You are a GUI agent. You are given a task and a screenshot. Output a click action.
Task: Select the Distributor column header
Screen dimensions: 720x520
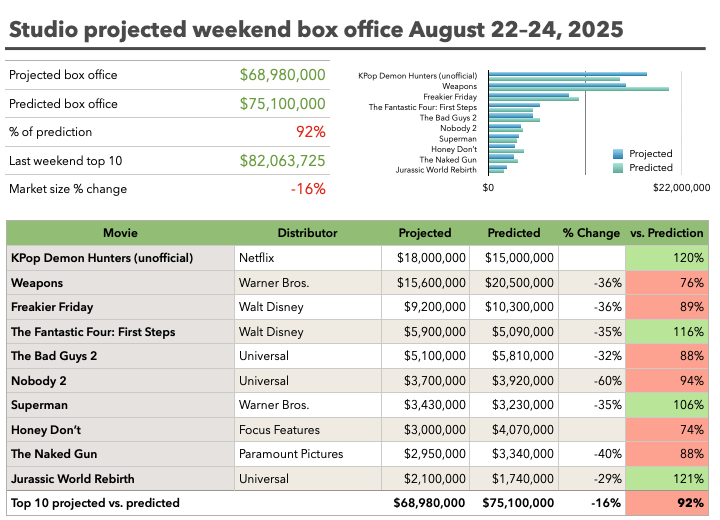307,233
